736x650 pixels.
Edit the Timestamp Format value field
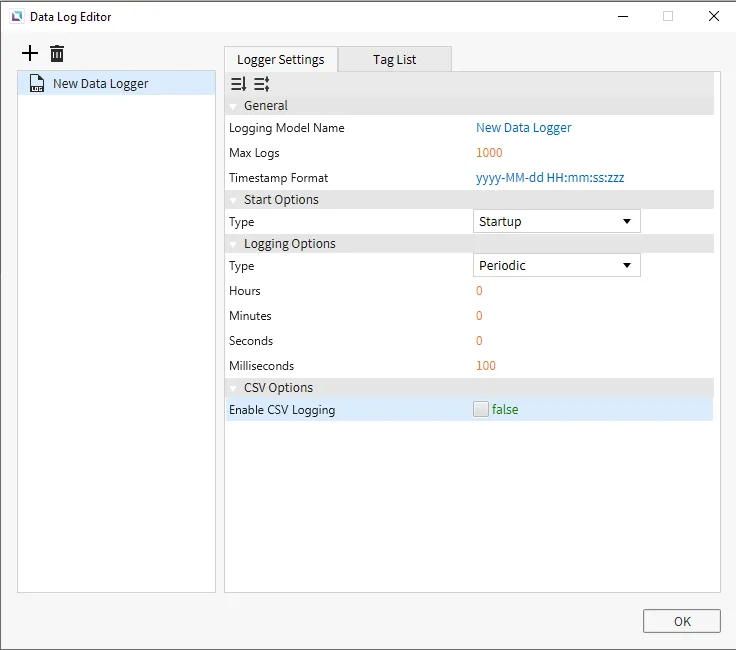click(x=550, y=178)
